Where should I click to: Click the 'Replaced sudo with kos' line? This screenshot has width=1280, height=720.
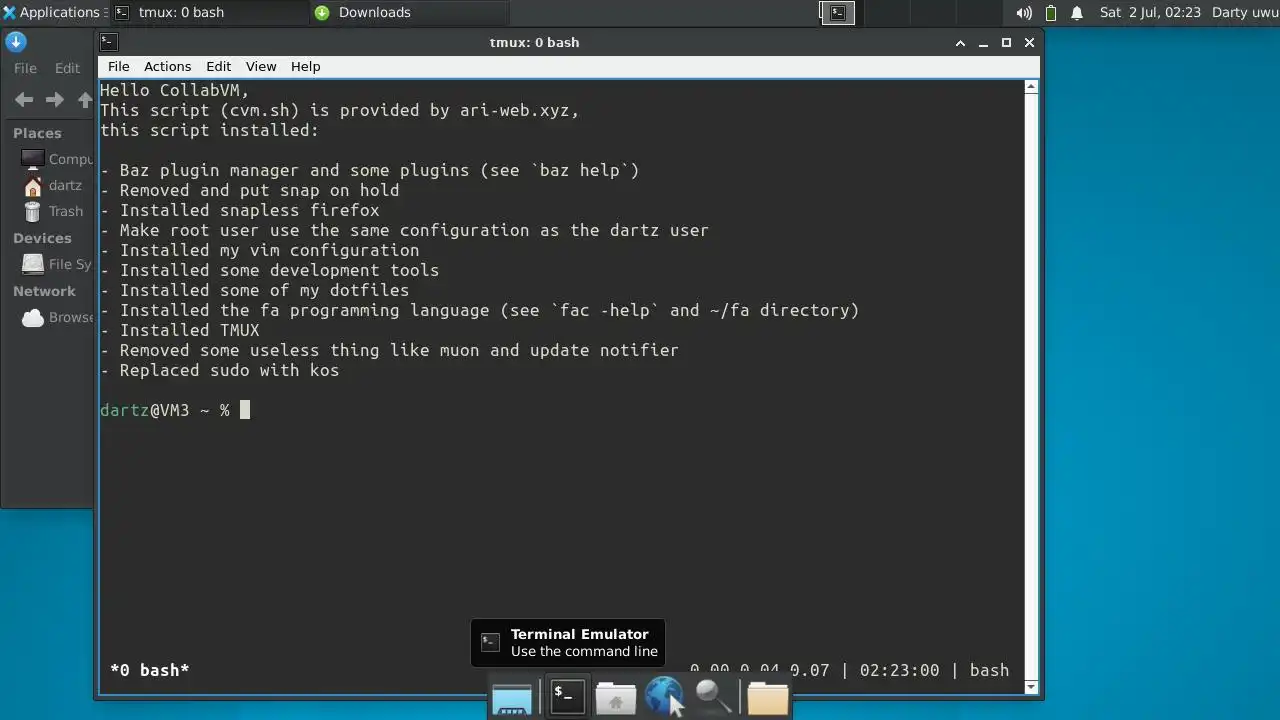[x=219, y=370]
